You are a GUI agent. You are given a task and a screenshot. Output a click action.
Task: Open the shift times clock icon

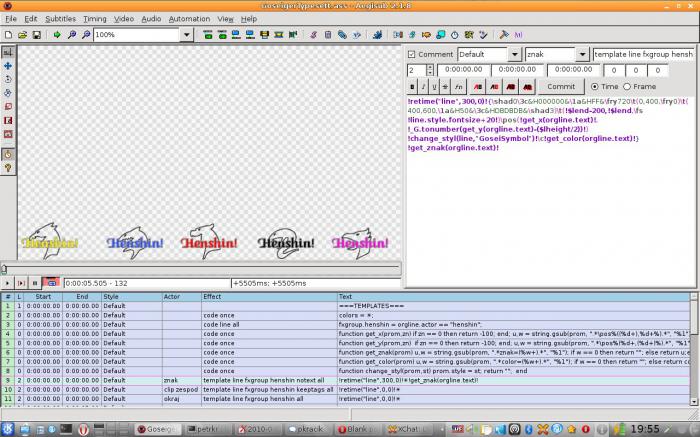(x=454, y=35)
